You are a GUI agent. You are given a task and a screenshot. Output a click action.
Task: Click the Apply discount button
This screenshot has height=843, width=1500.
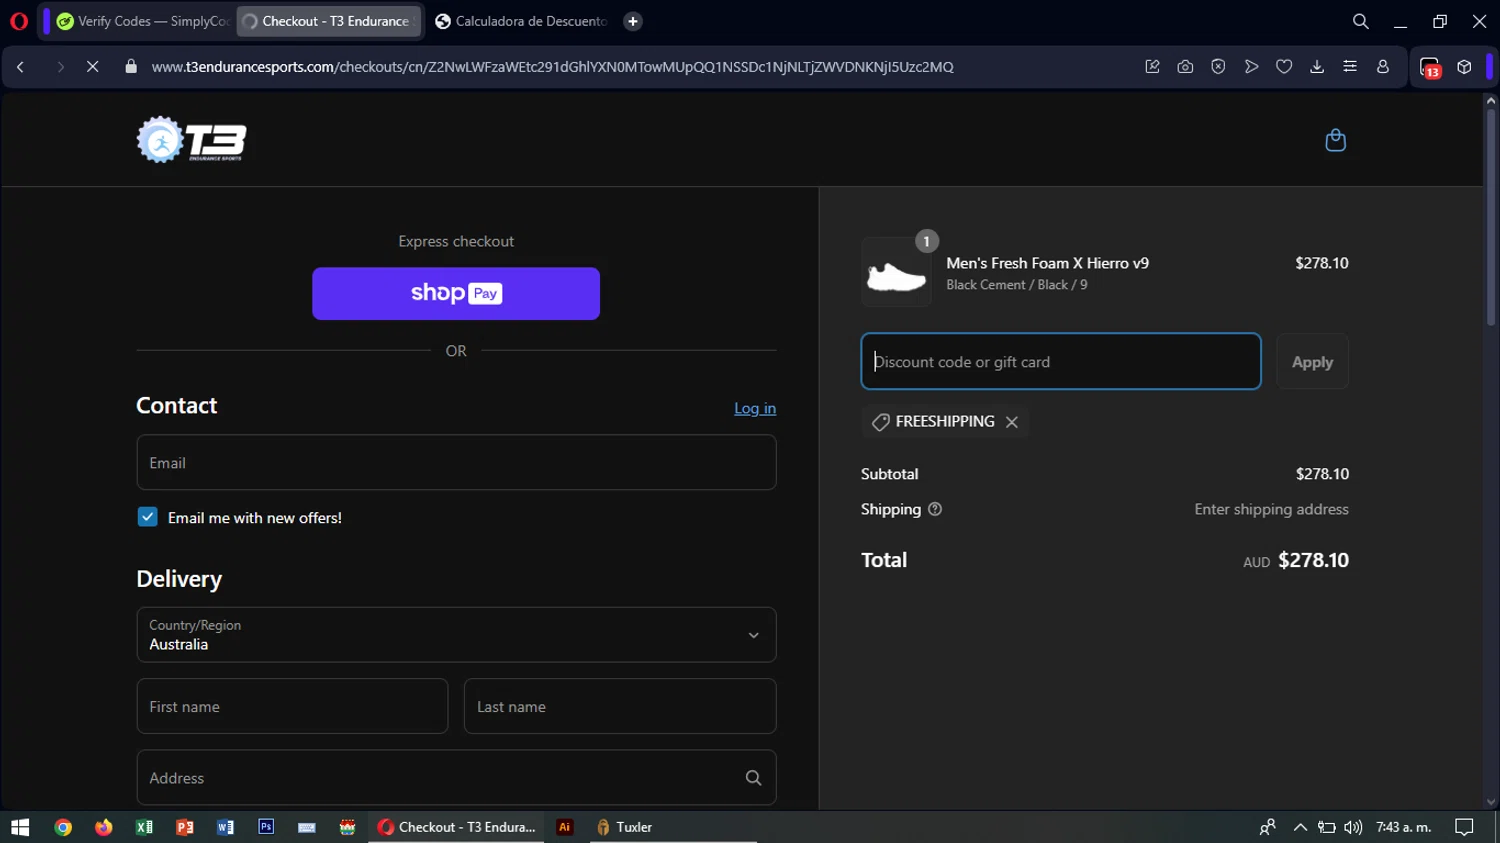(x=1312, y=362)
